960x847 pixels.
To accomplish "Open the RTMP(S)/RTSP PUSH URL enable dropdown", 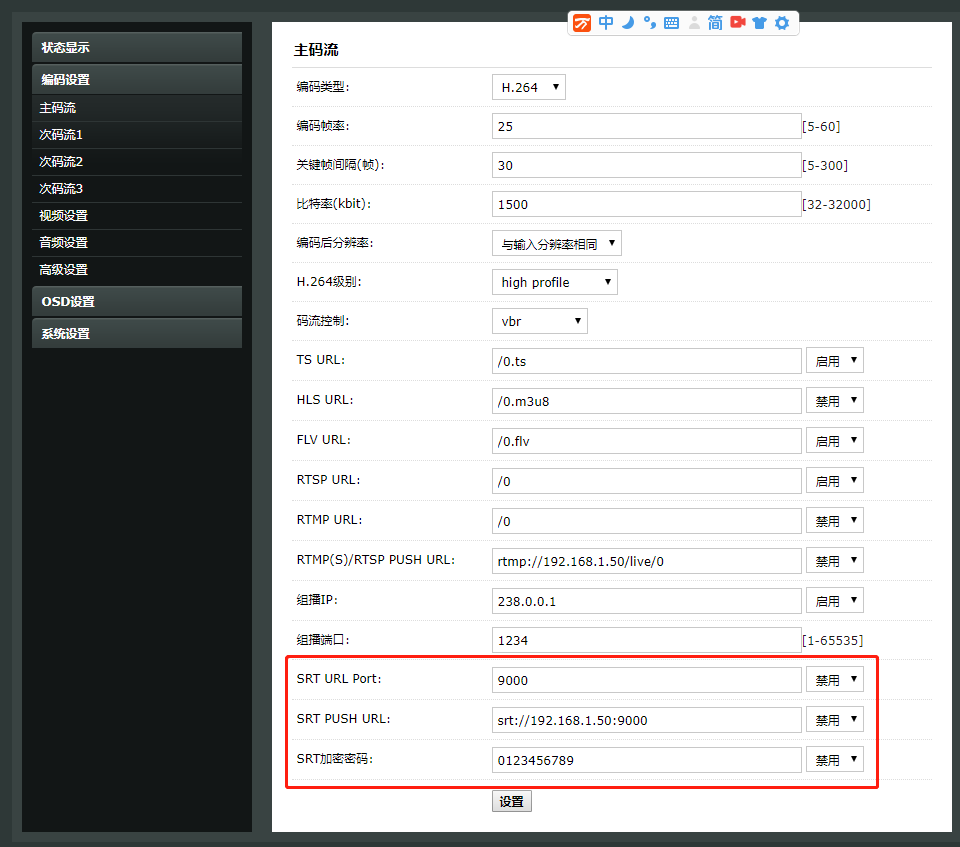I will [834, 560].
